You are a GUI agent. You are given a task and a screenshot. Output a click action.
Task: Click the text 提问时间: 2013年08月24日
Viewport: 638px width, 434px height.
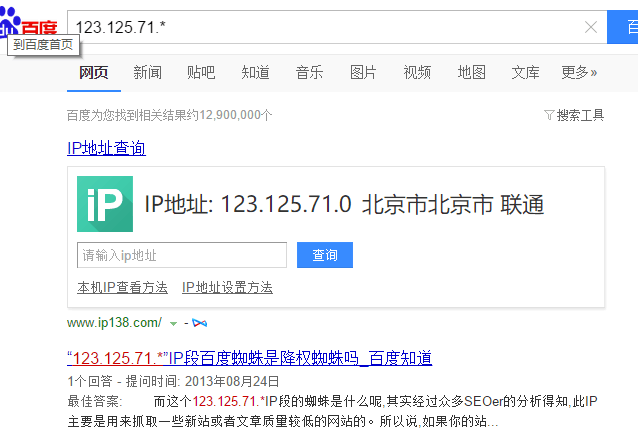click(x=202, y=382)
